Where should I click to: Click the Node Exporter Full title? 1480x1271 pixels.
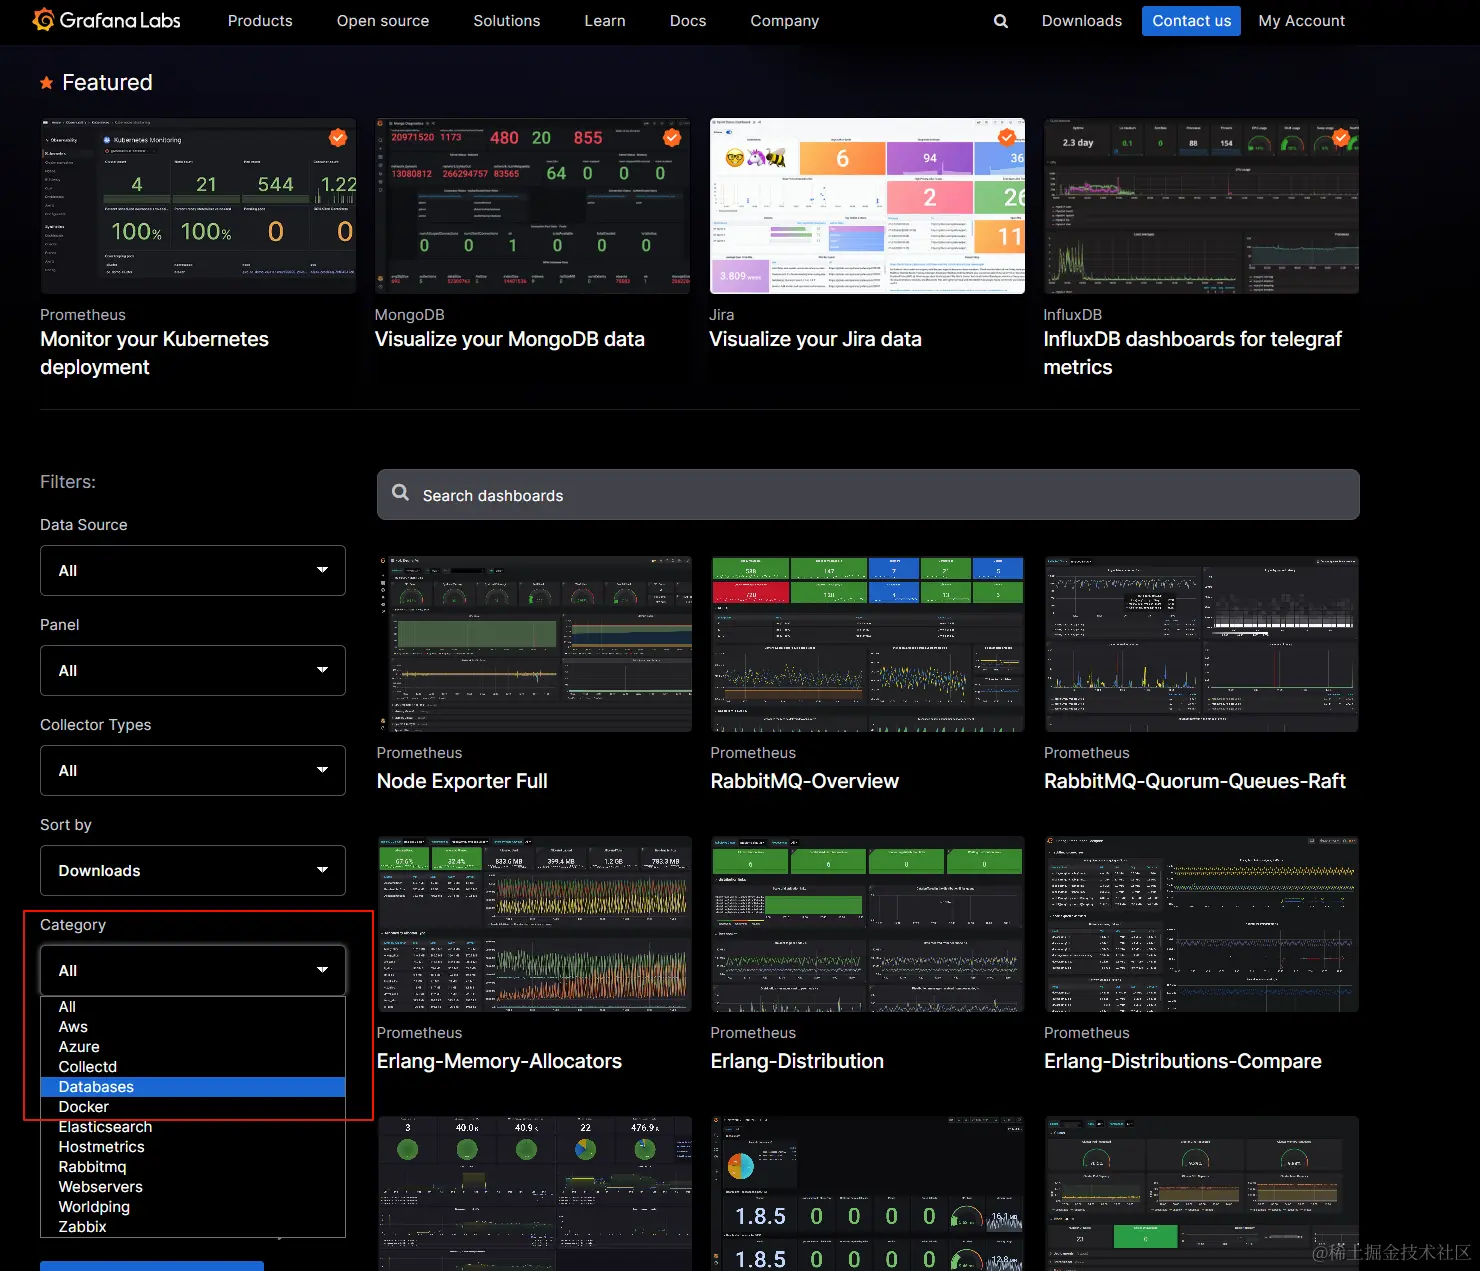pos(462,781)
